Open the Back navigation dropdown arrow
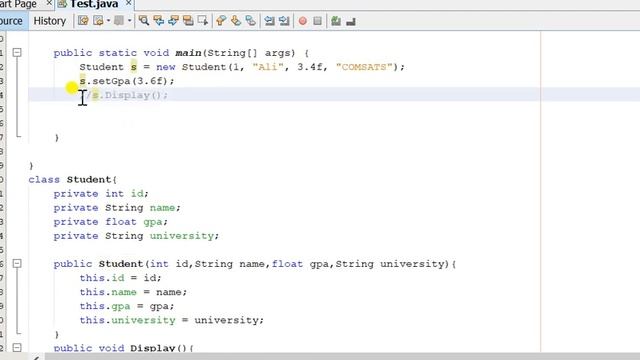Screen dimensions: 640x360 108,21
